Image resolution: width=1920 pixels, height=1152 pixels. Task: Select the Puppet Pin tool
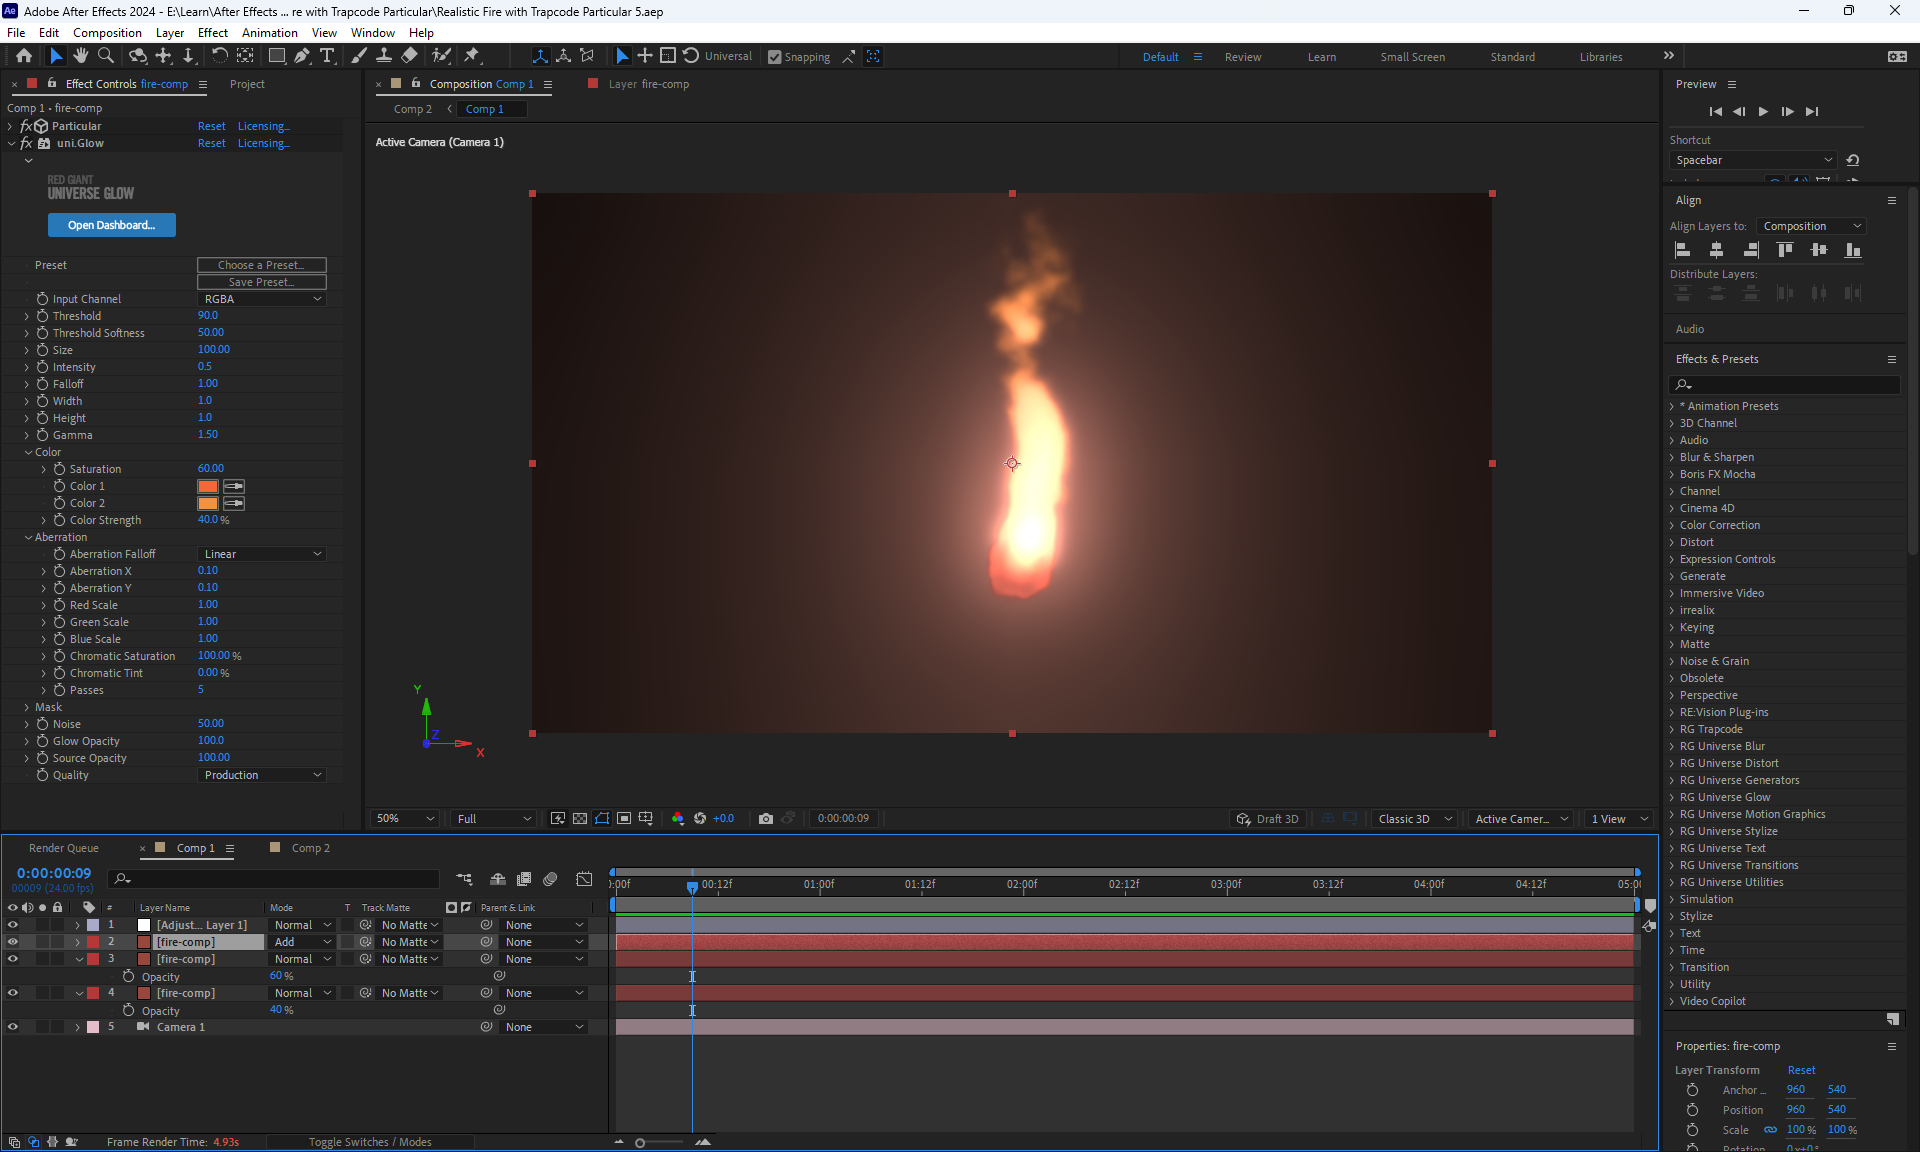472,56
